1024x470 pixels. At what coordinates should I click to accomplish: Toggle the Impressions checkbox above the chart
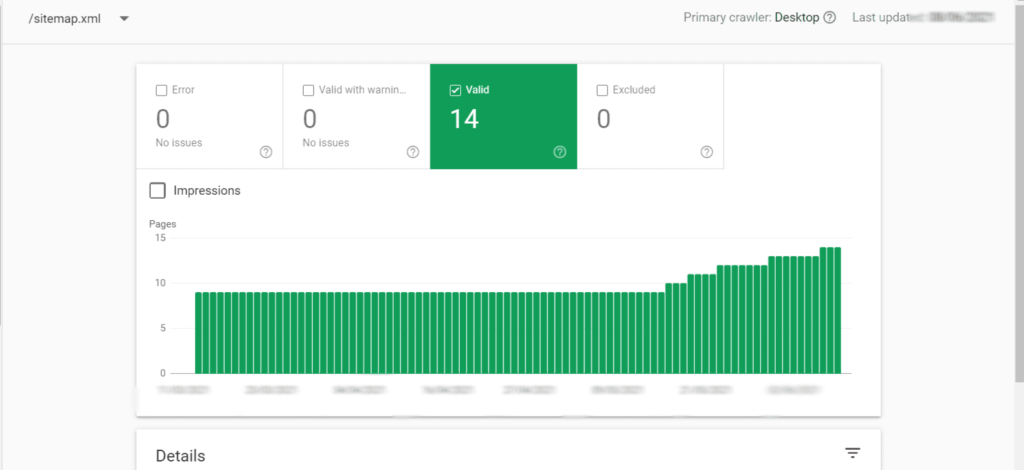[157, 190]
